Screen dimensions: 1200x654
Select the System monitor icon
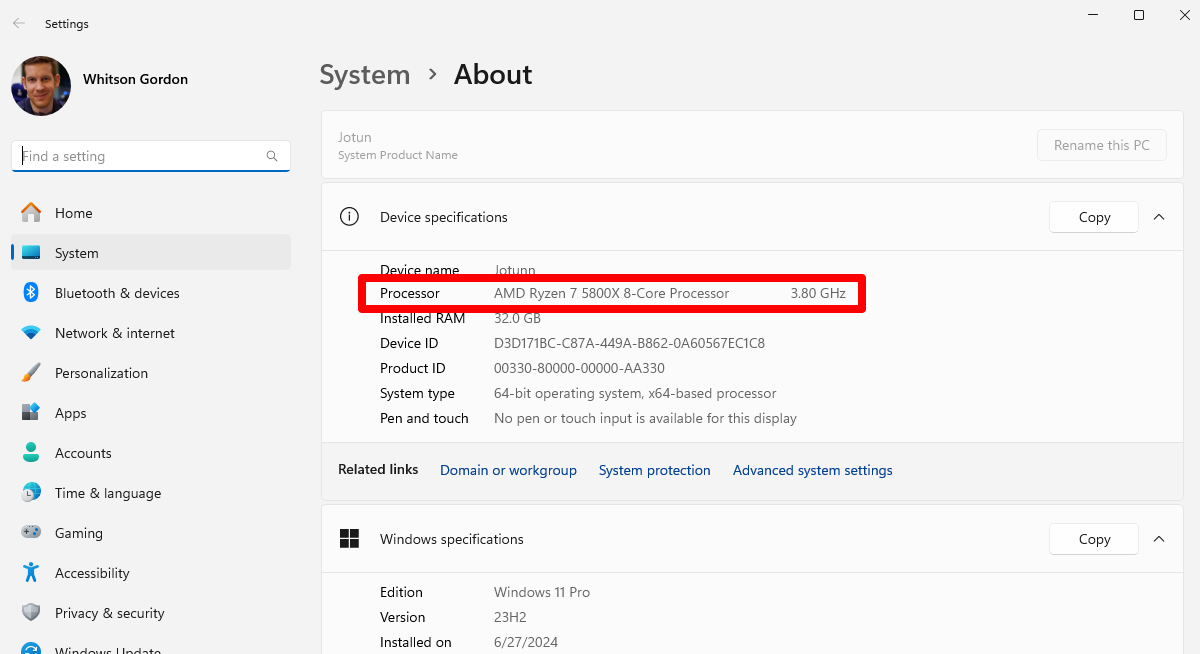[31, 253]
